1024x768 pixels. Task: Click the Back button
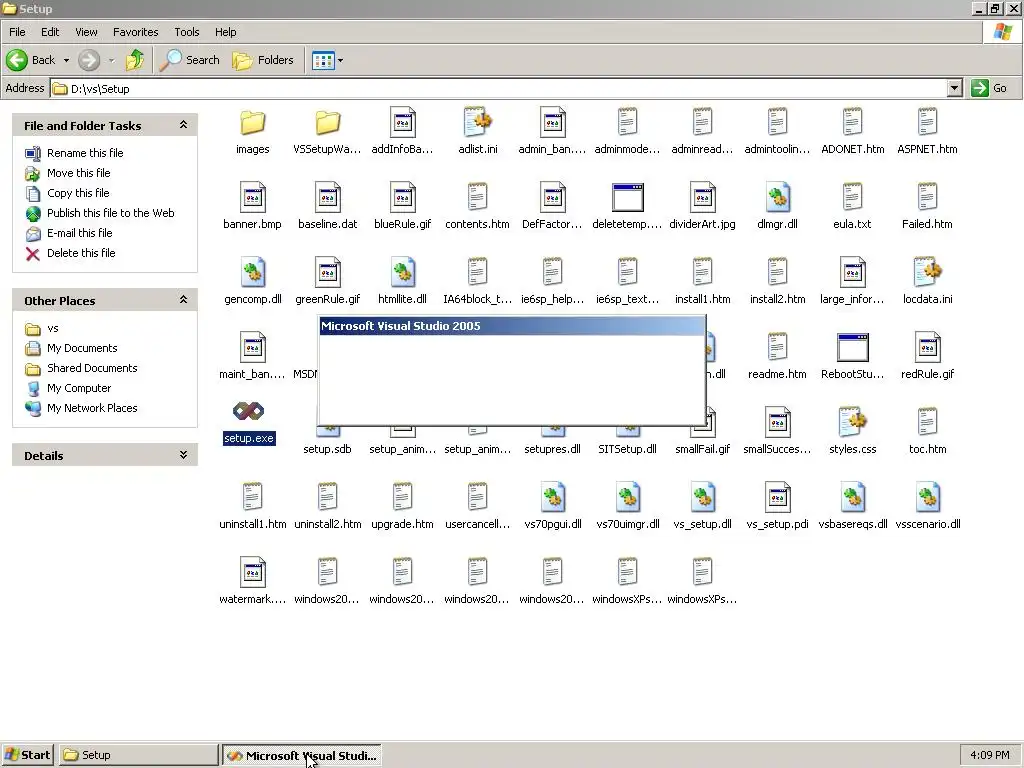[31, 60]
